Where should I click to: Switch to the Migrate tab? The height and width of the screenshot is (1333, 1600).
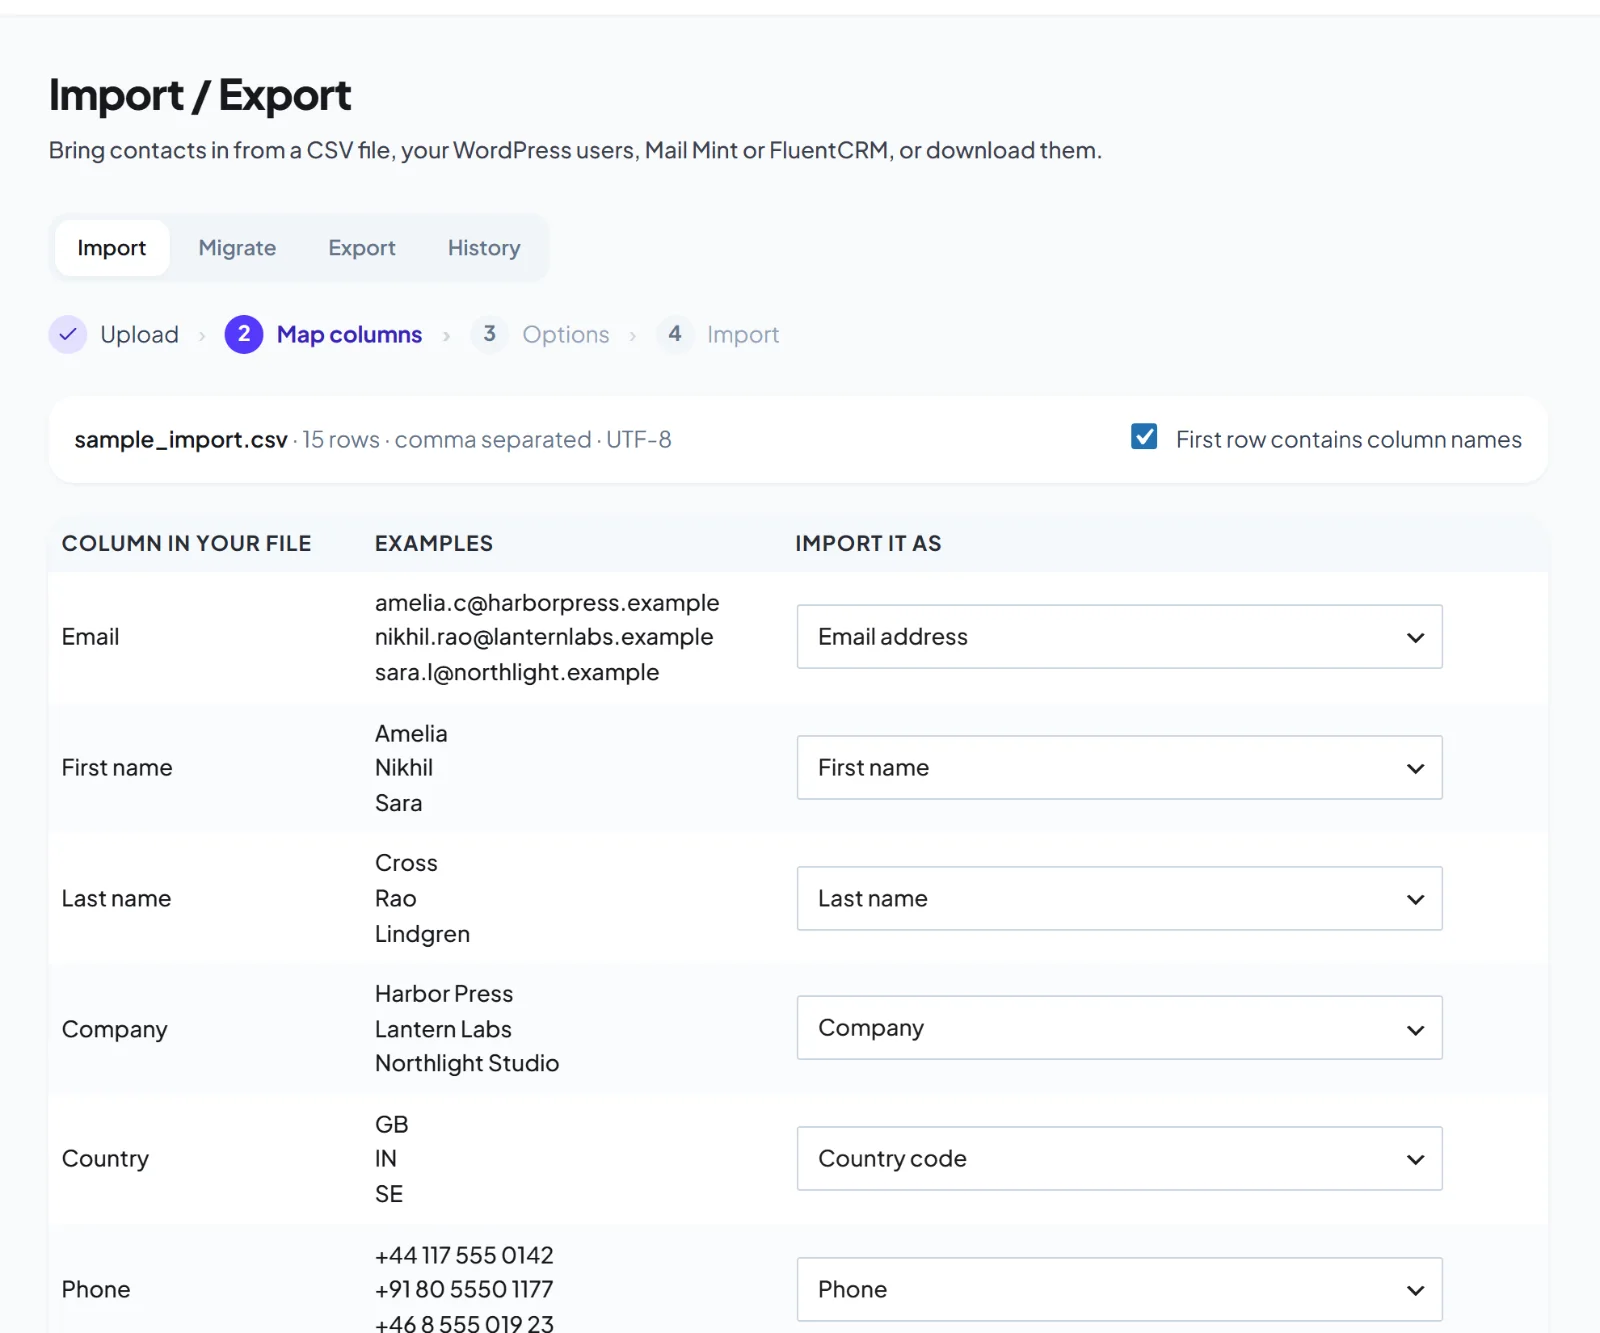pyautogui.click(x=237, y=248)
